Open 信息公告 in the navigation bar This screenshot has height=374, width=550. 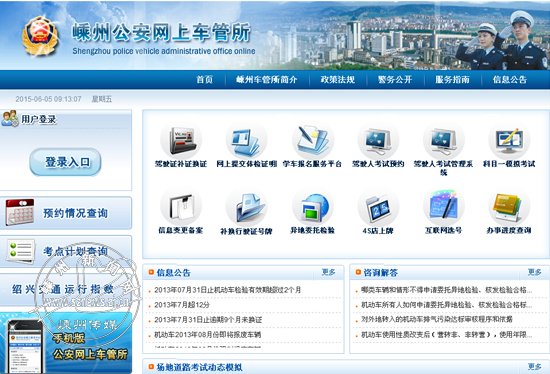pos(510,80)
